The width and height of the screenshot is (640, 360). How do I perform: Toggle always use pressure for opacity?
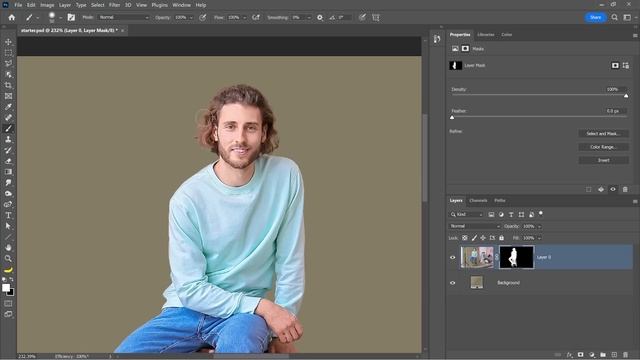point(202,18)
